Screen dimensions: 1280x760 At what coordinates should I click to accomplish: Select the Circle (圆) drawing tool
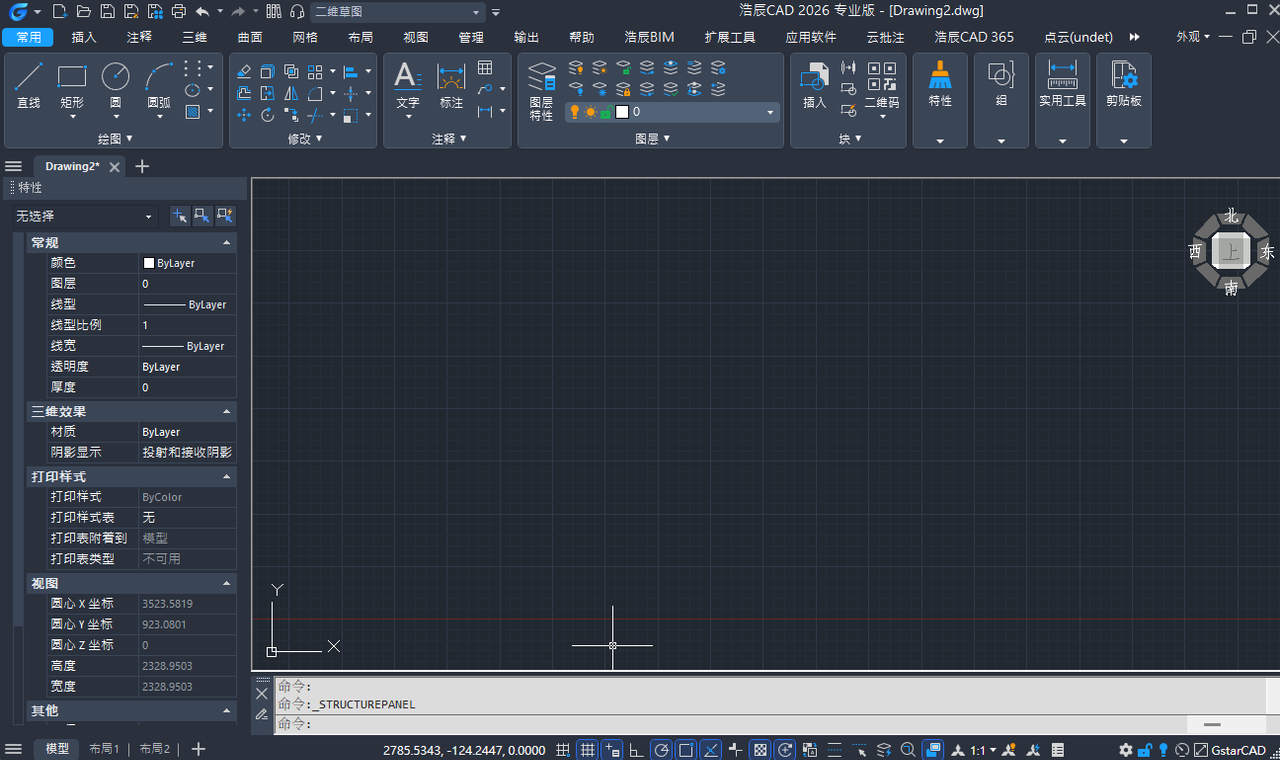coord(116,84)
